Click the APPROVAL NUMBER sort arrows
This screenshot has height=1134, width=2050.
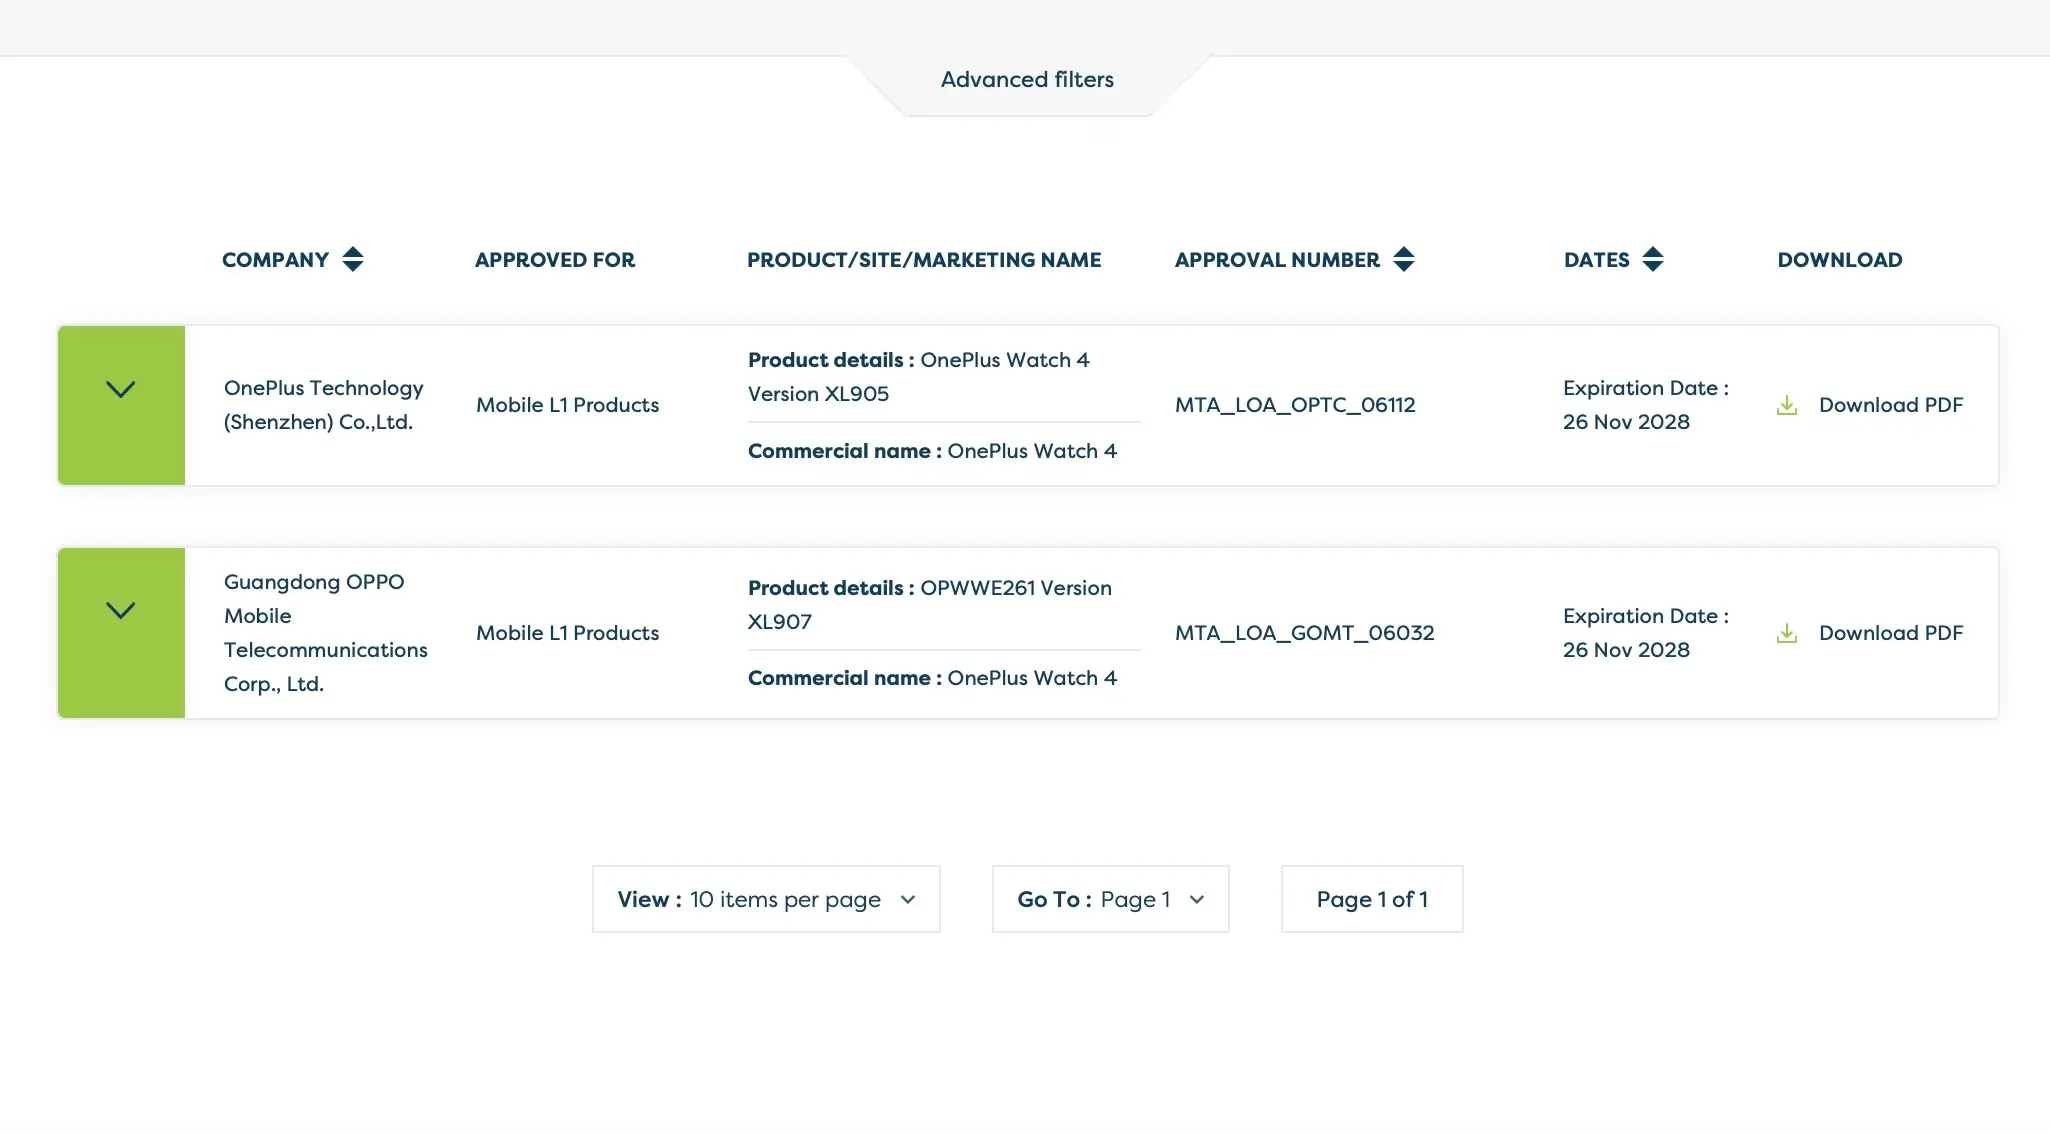1403,260
